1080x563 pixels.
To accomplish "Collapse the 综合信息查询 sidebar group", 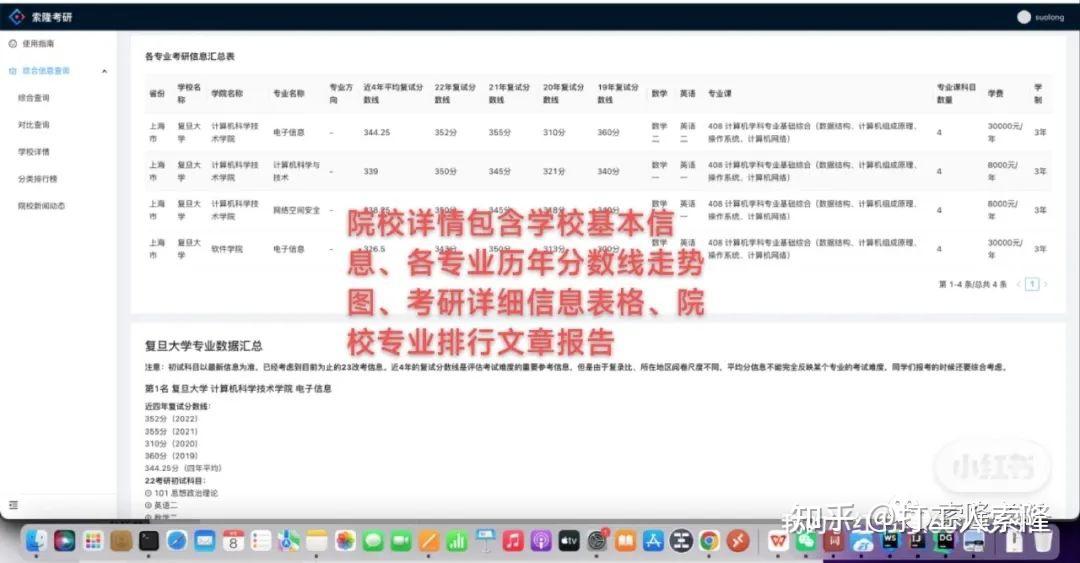I will coord(104,71).
